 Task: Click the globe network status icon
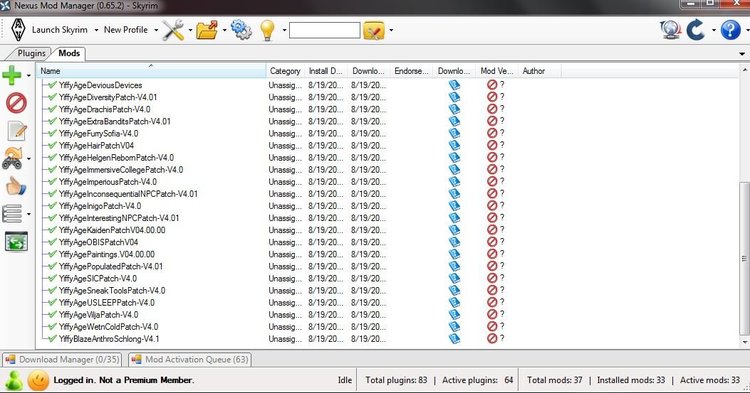(x=671, y=30)
